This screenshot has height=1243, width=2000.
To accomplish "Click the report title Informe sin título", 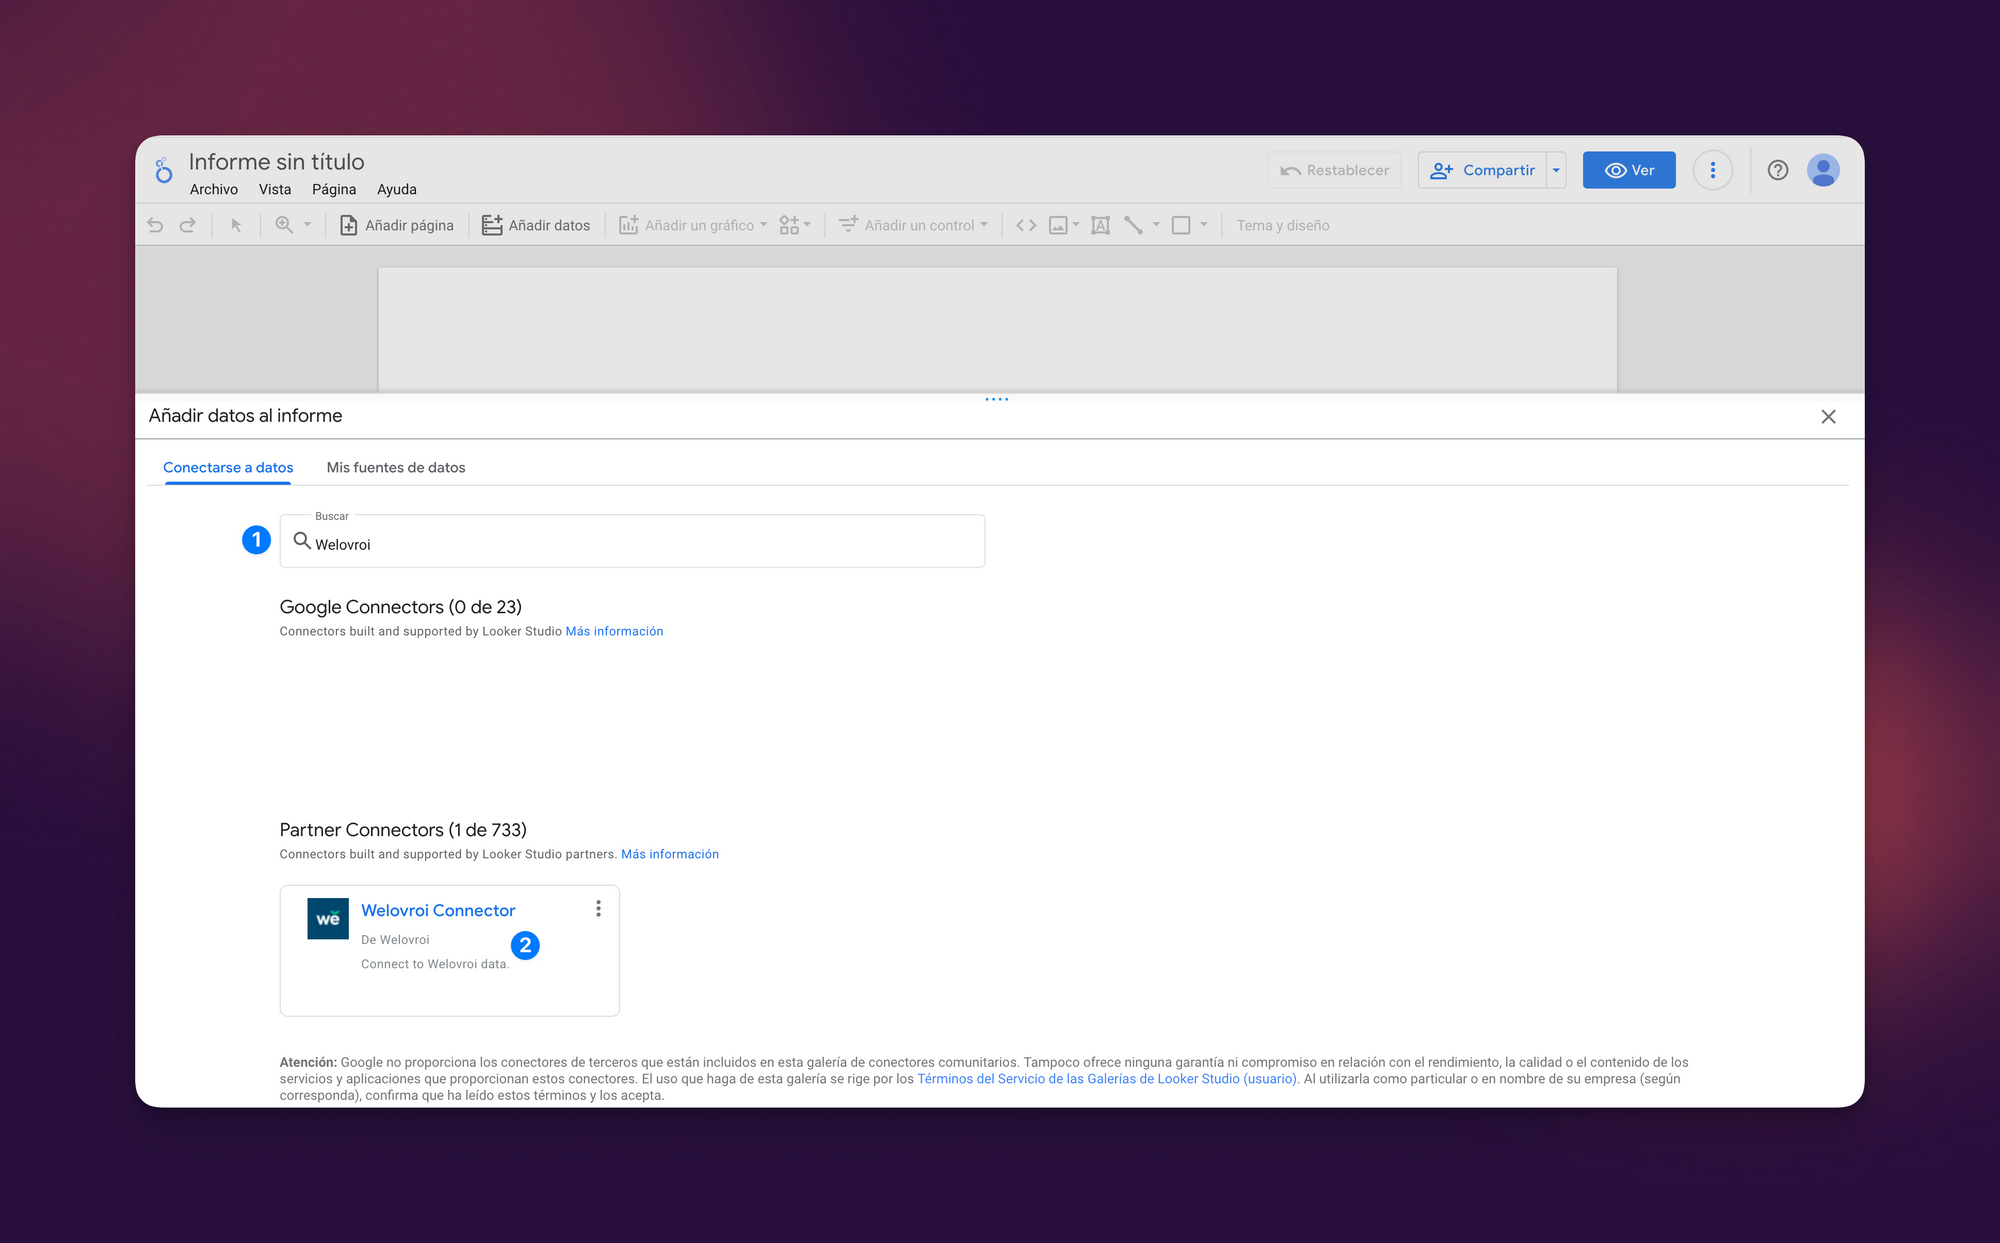I will click(x=277, y=162).
